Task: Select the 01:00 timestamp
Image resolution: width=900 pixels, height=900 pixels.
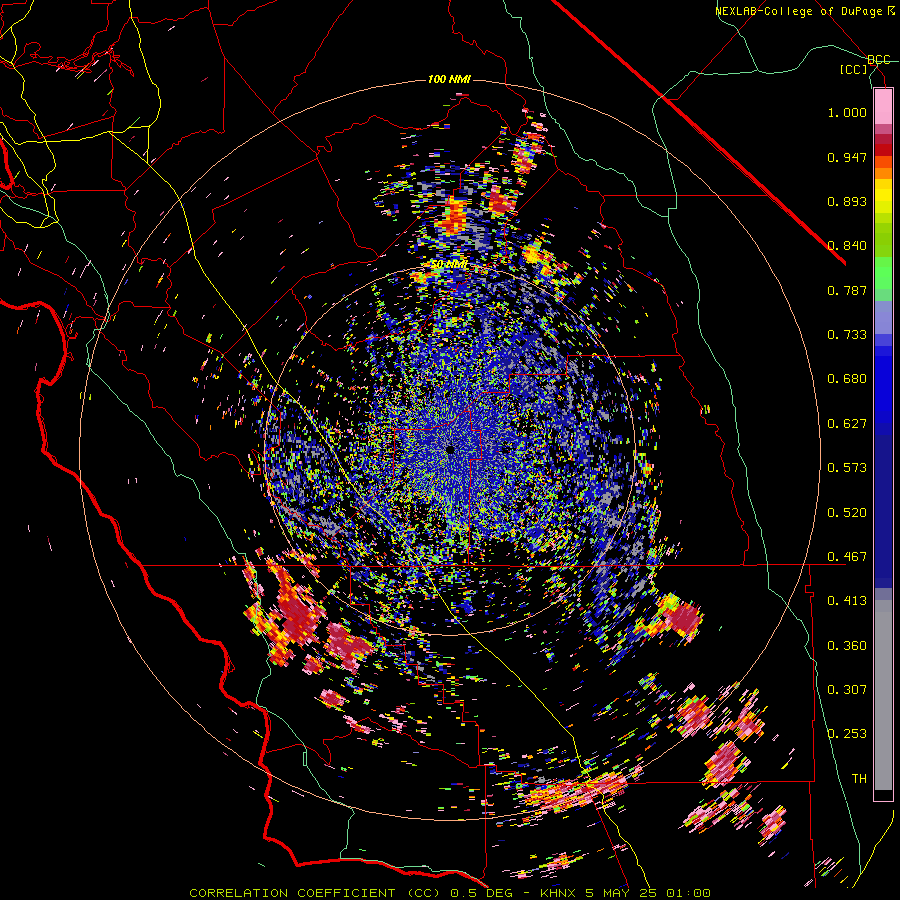Action: (x=689, y=893)
